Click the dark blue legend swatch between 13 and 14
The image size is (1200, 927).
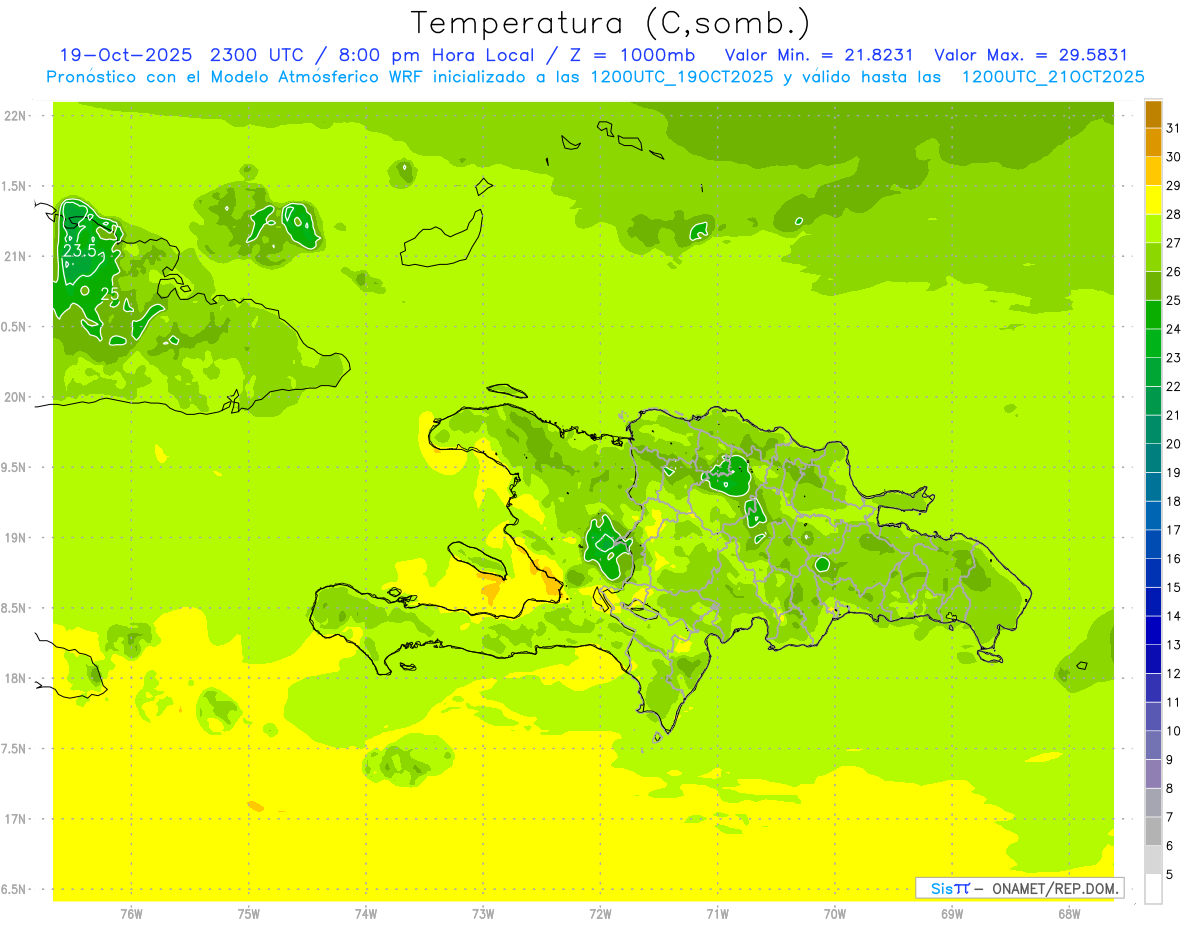click(1153, 630)
